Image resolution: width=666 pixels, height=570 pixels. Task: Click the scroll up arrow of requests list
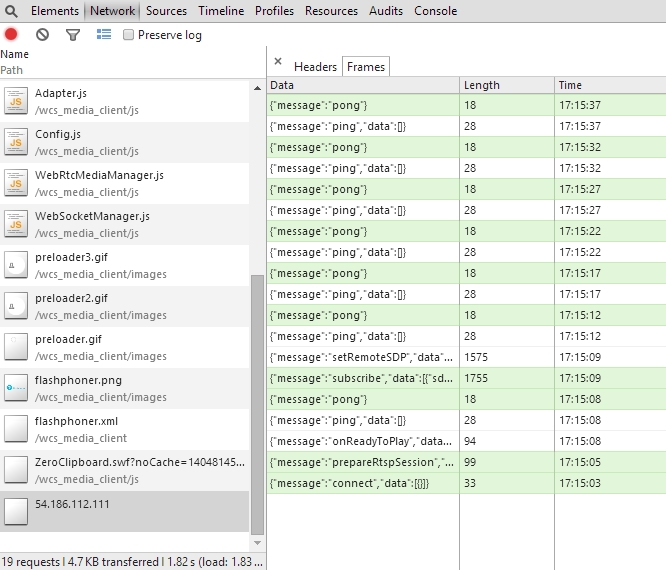[x=257, y=88]
